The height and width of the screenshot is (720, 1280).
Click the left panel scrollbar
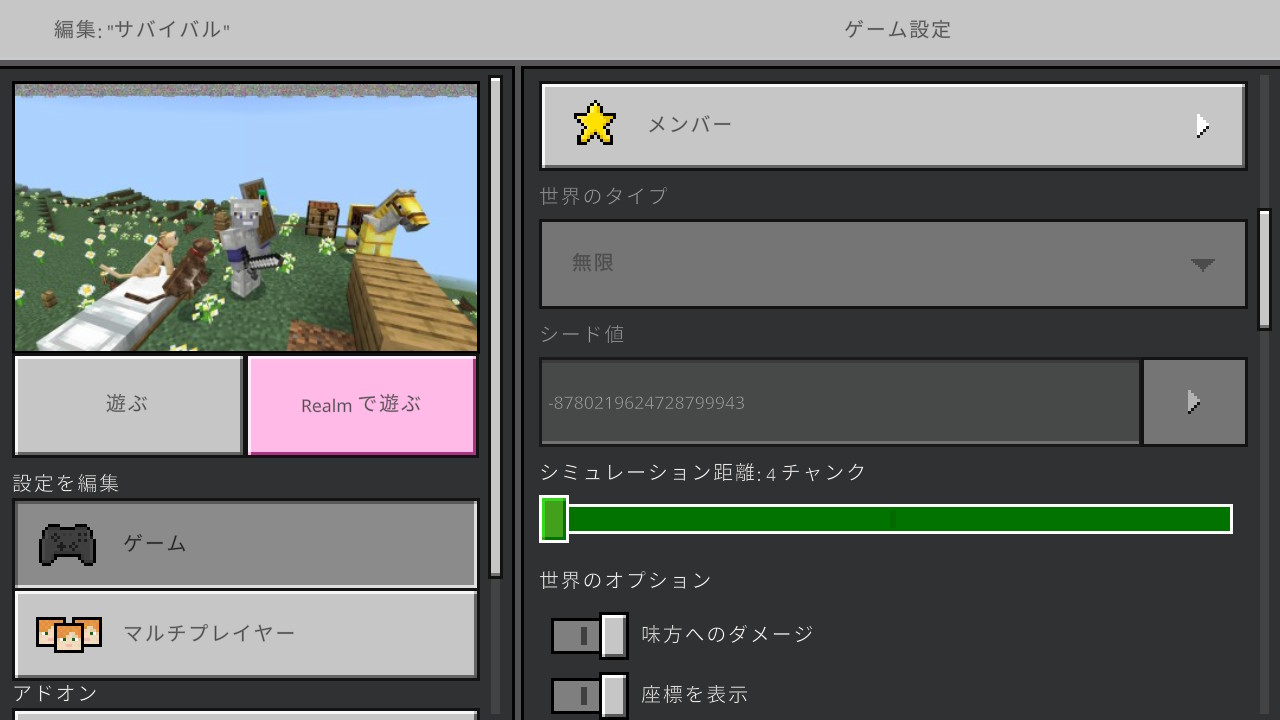495,326
